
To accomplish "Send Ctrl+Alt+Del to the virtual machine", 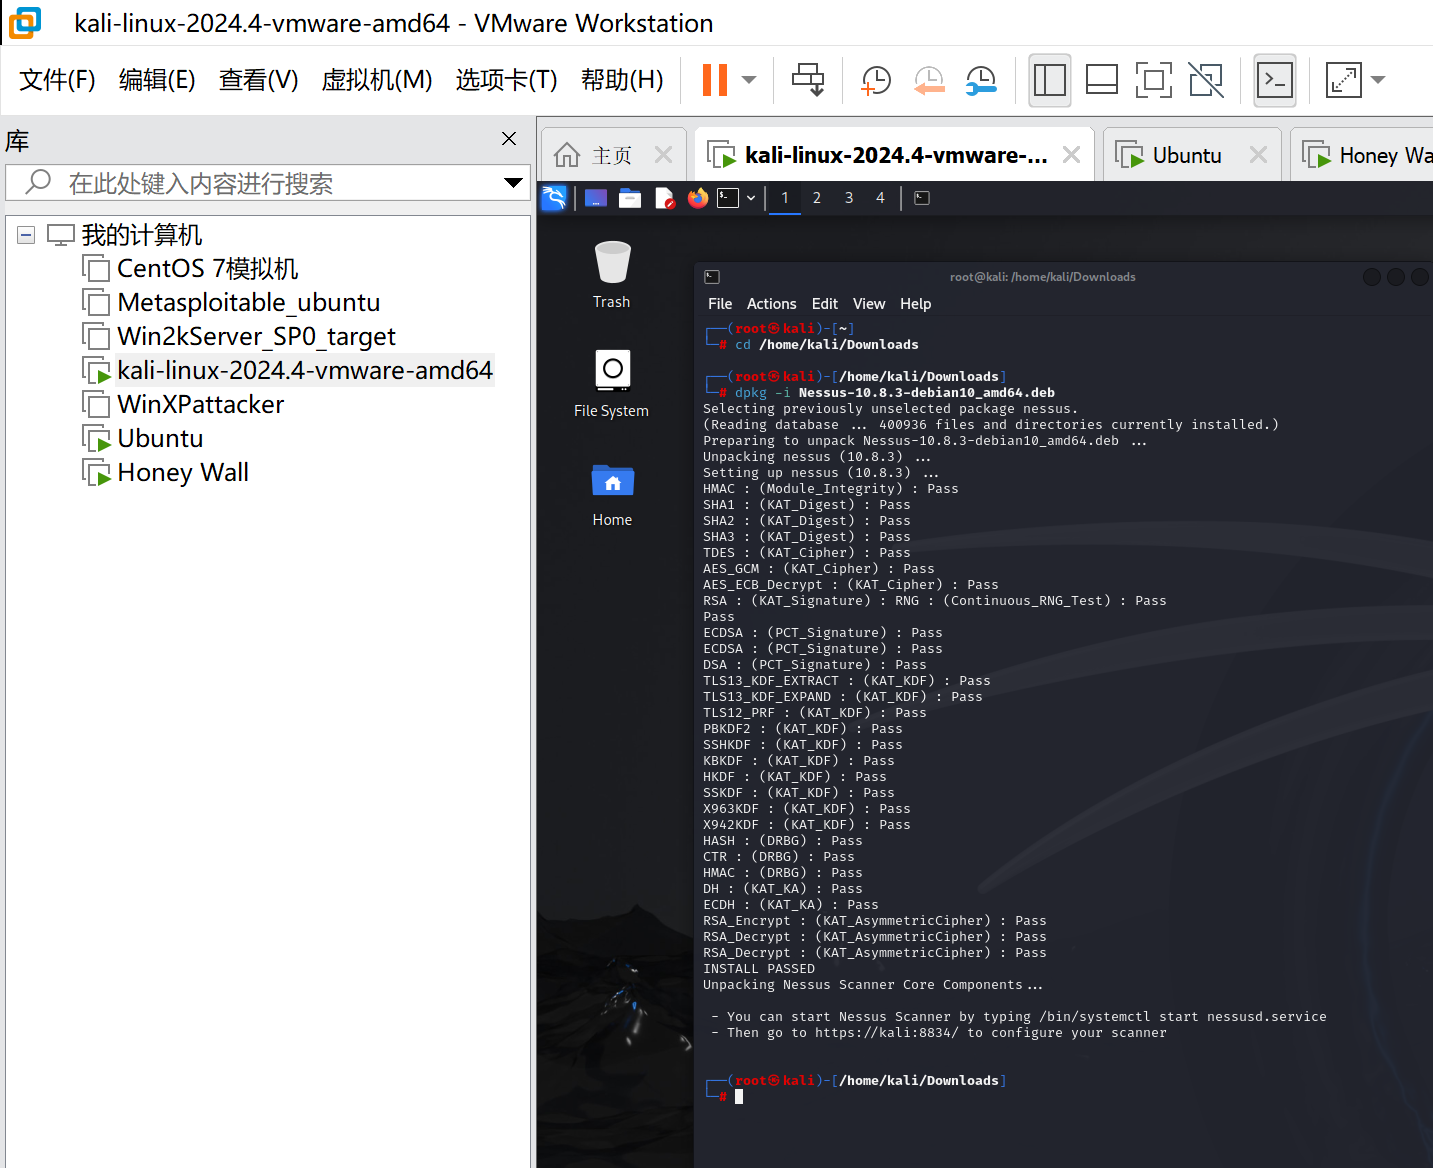I will [808, 80].
